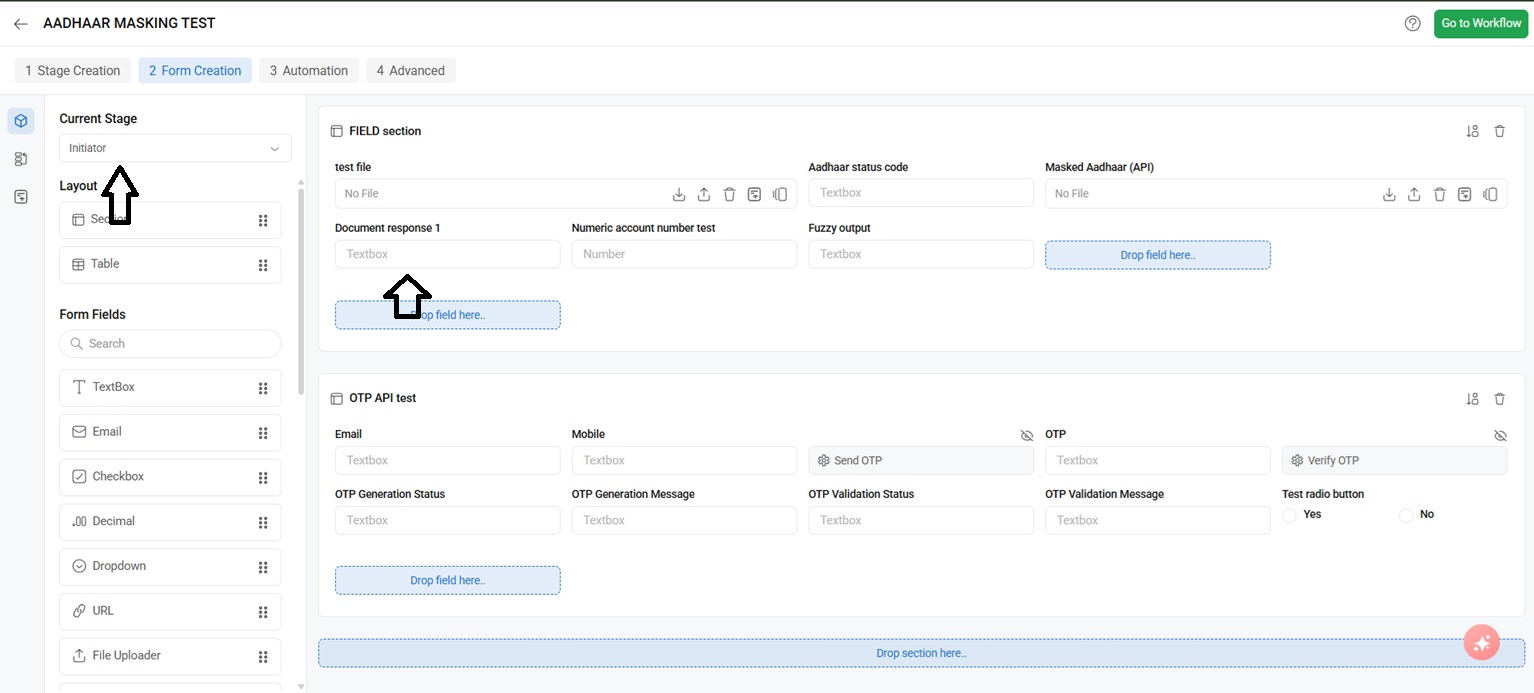This screenshot has width=1534, height=693.
Task: Click upload icon in Masked Aadhaar (API) field
Action: (x=1414, y=194)
